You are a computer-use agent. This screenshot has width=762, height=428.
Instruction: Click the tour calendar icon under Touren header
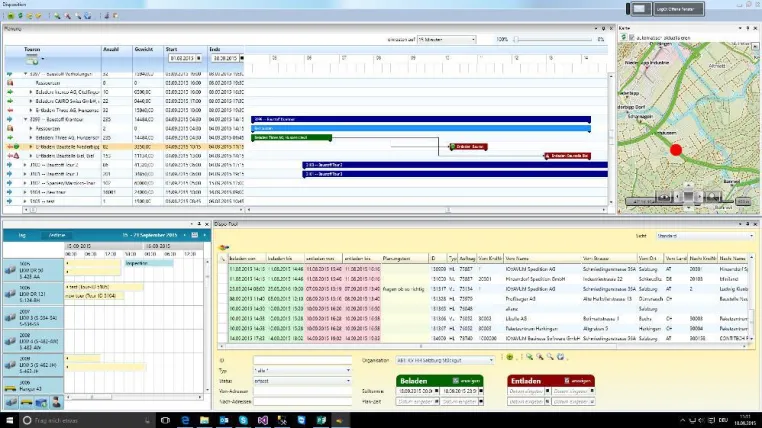tap(32, 60)
